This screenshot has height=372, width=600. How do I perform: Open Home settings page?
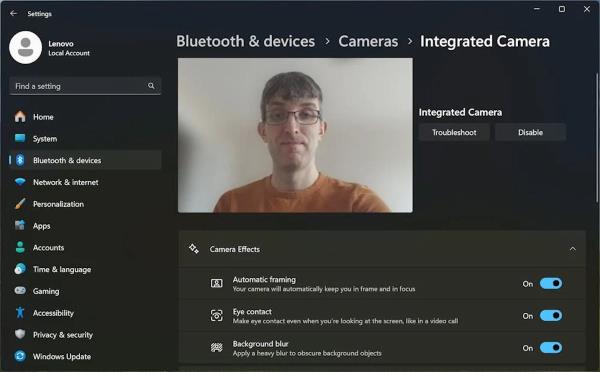click(x=85, y=116)
